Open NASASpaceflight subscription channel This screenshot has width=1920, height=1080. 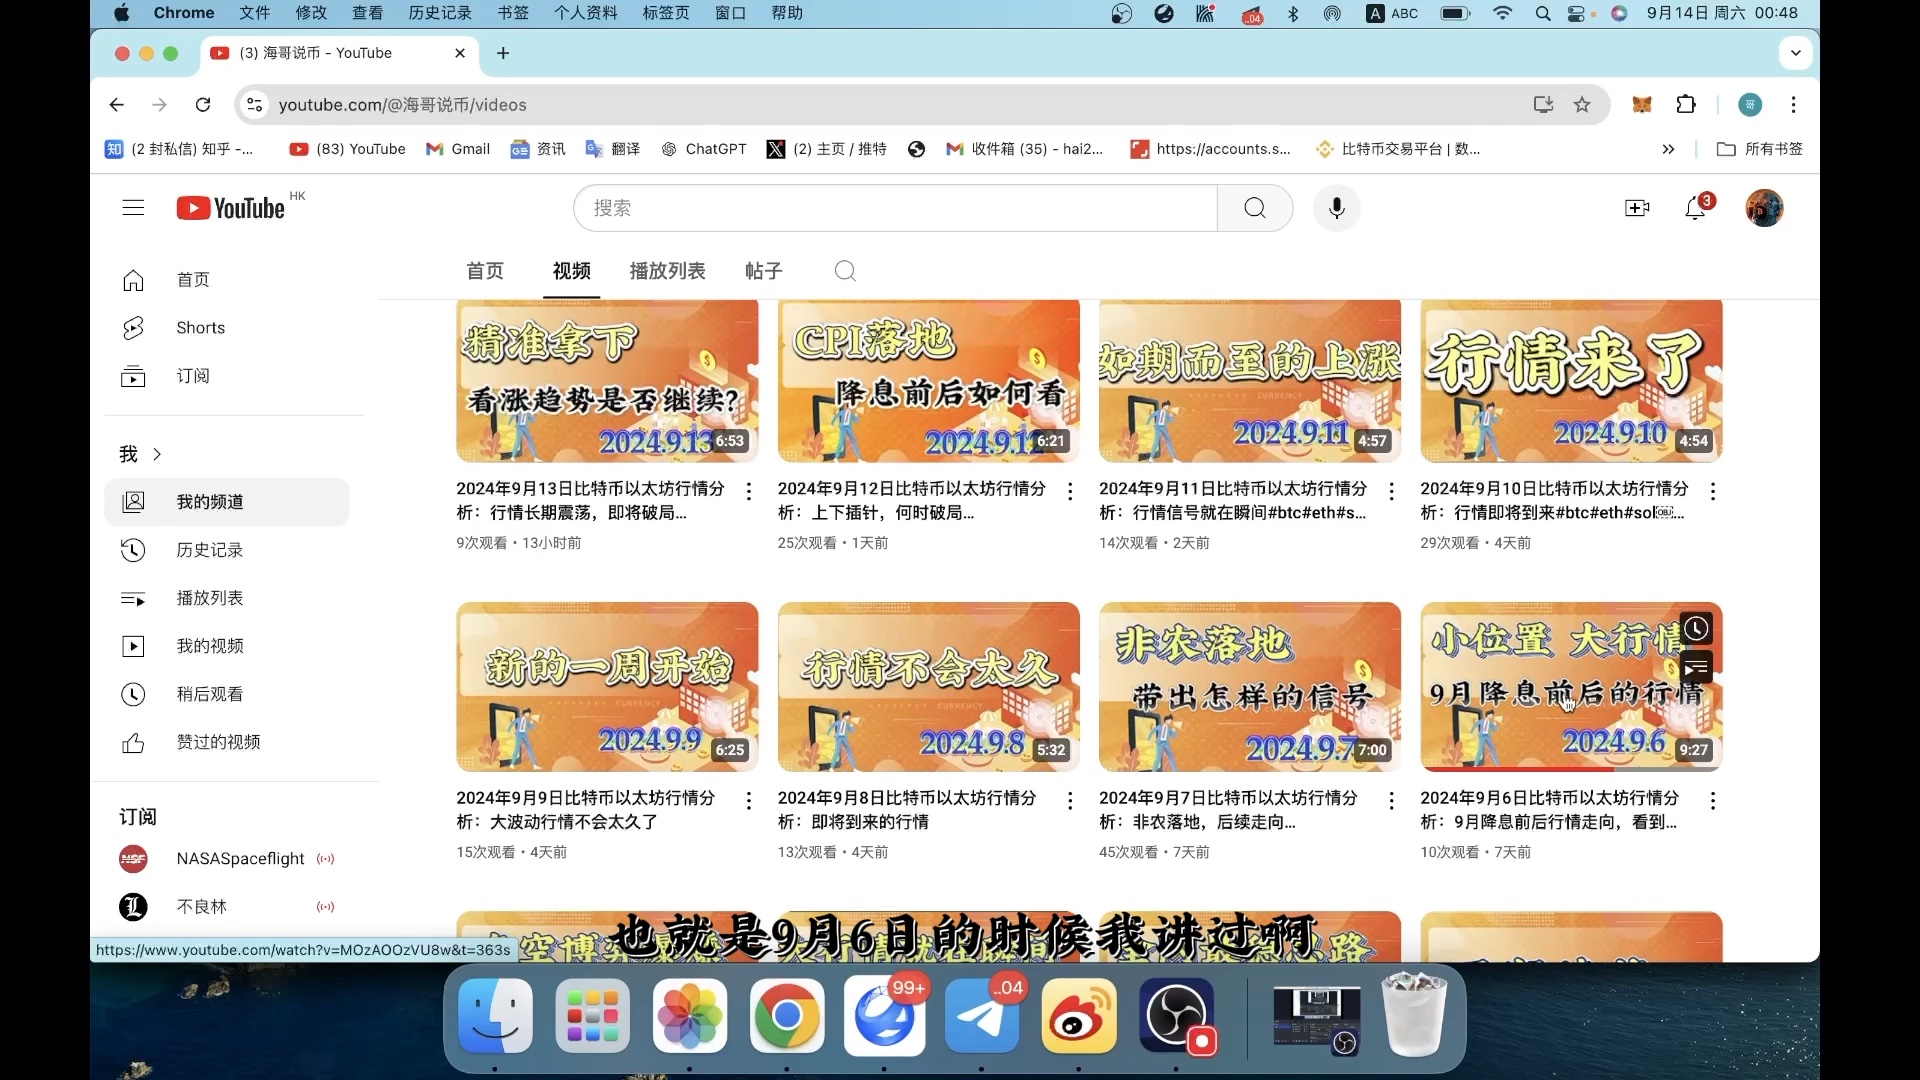227,859
